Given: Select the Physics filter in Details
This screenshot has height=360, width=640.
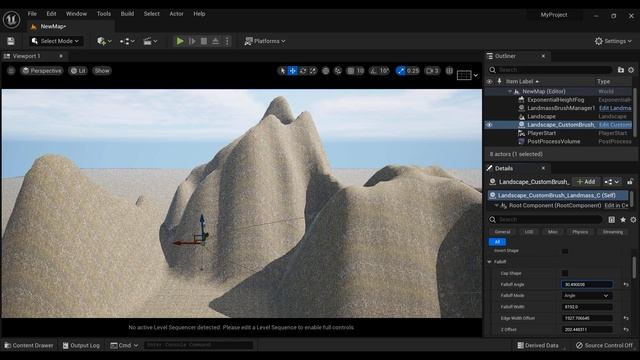Looking at the screenshot, I should click(580, 232).
